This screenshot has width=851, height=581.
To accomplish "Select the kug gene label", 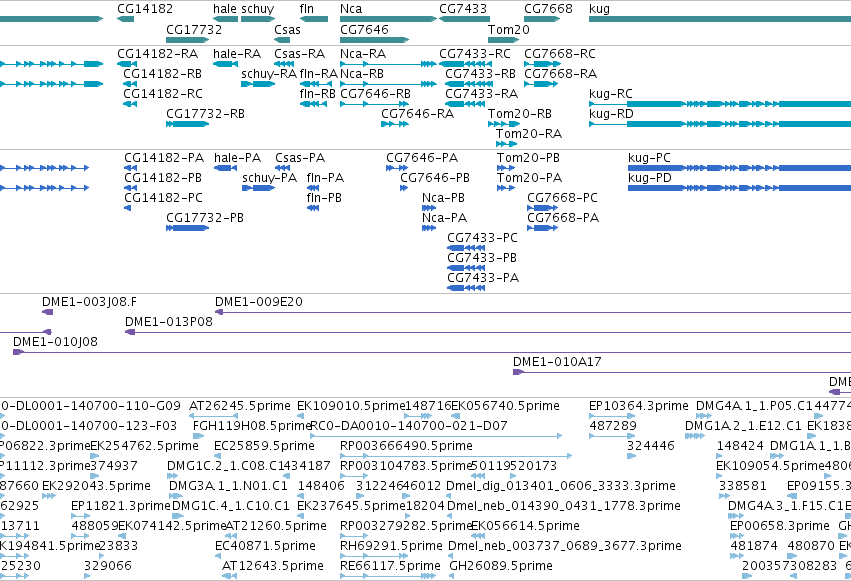I will click(x=600, y=9).
